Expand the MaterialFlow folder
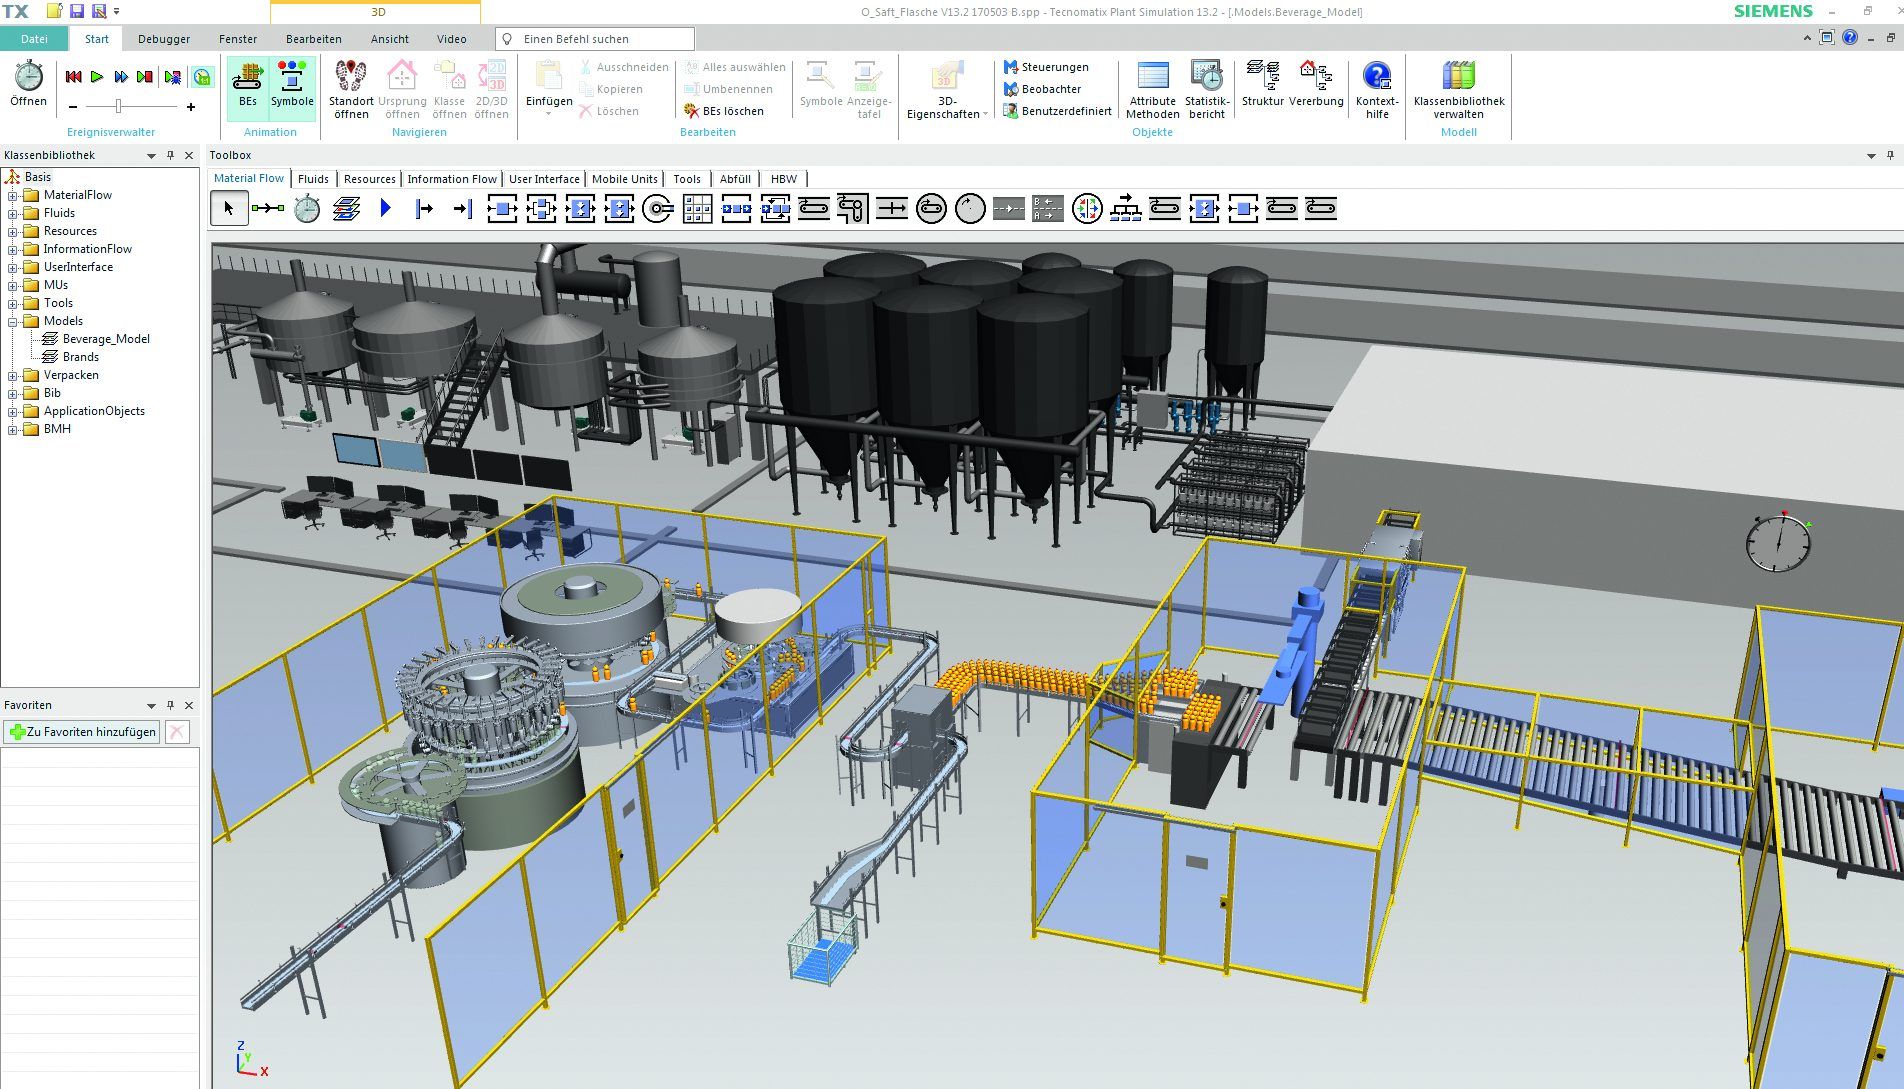This screenshot has width=1904, height=1089. tap(13, 195)
